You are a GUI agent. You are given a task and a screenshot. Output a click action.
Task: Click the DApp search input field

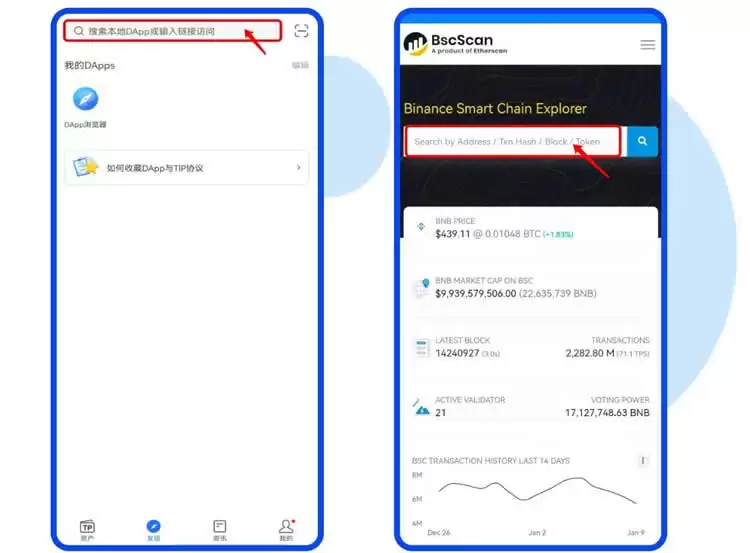point(172,31)
